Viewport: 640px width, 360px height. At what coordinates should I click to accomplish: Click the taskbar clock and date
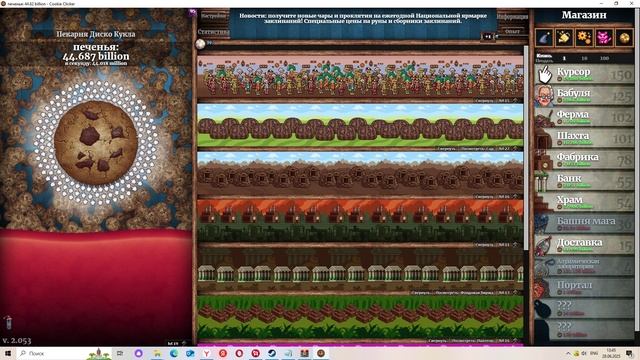611,353
